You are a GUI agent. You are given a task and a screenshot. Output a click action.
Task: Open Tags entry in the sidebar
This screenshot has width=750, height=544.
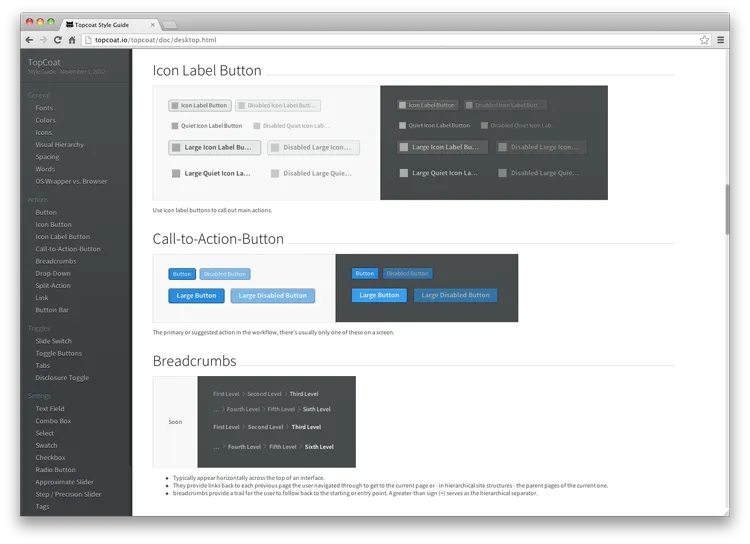42,507
